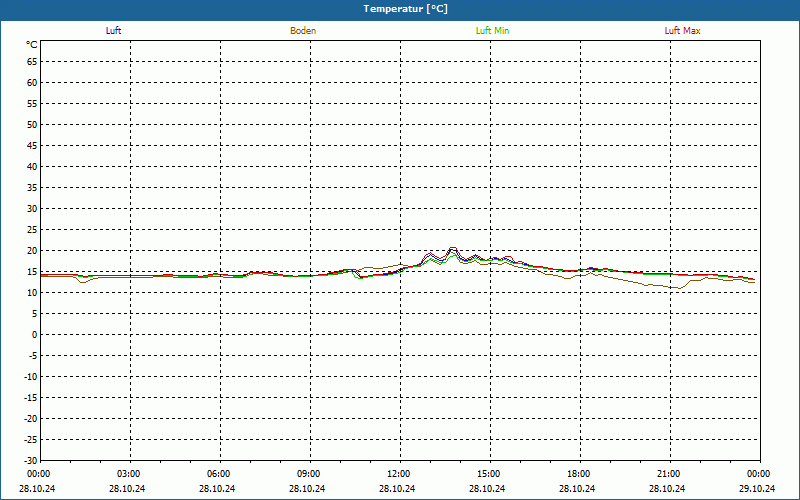800x500 pixels.
Task: Click the 09:00 time axis label
Action: pyautogui.click(x=309, y=474)
